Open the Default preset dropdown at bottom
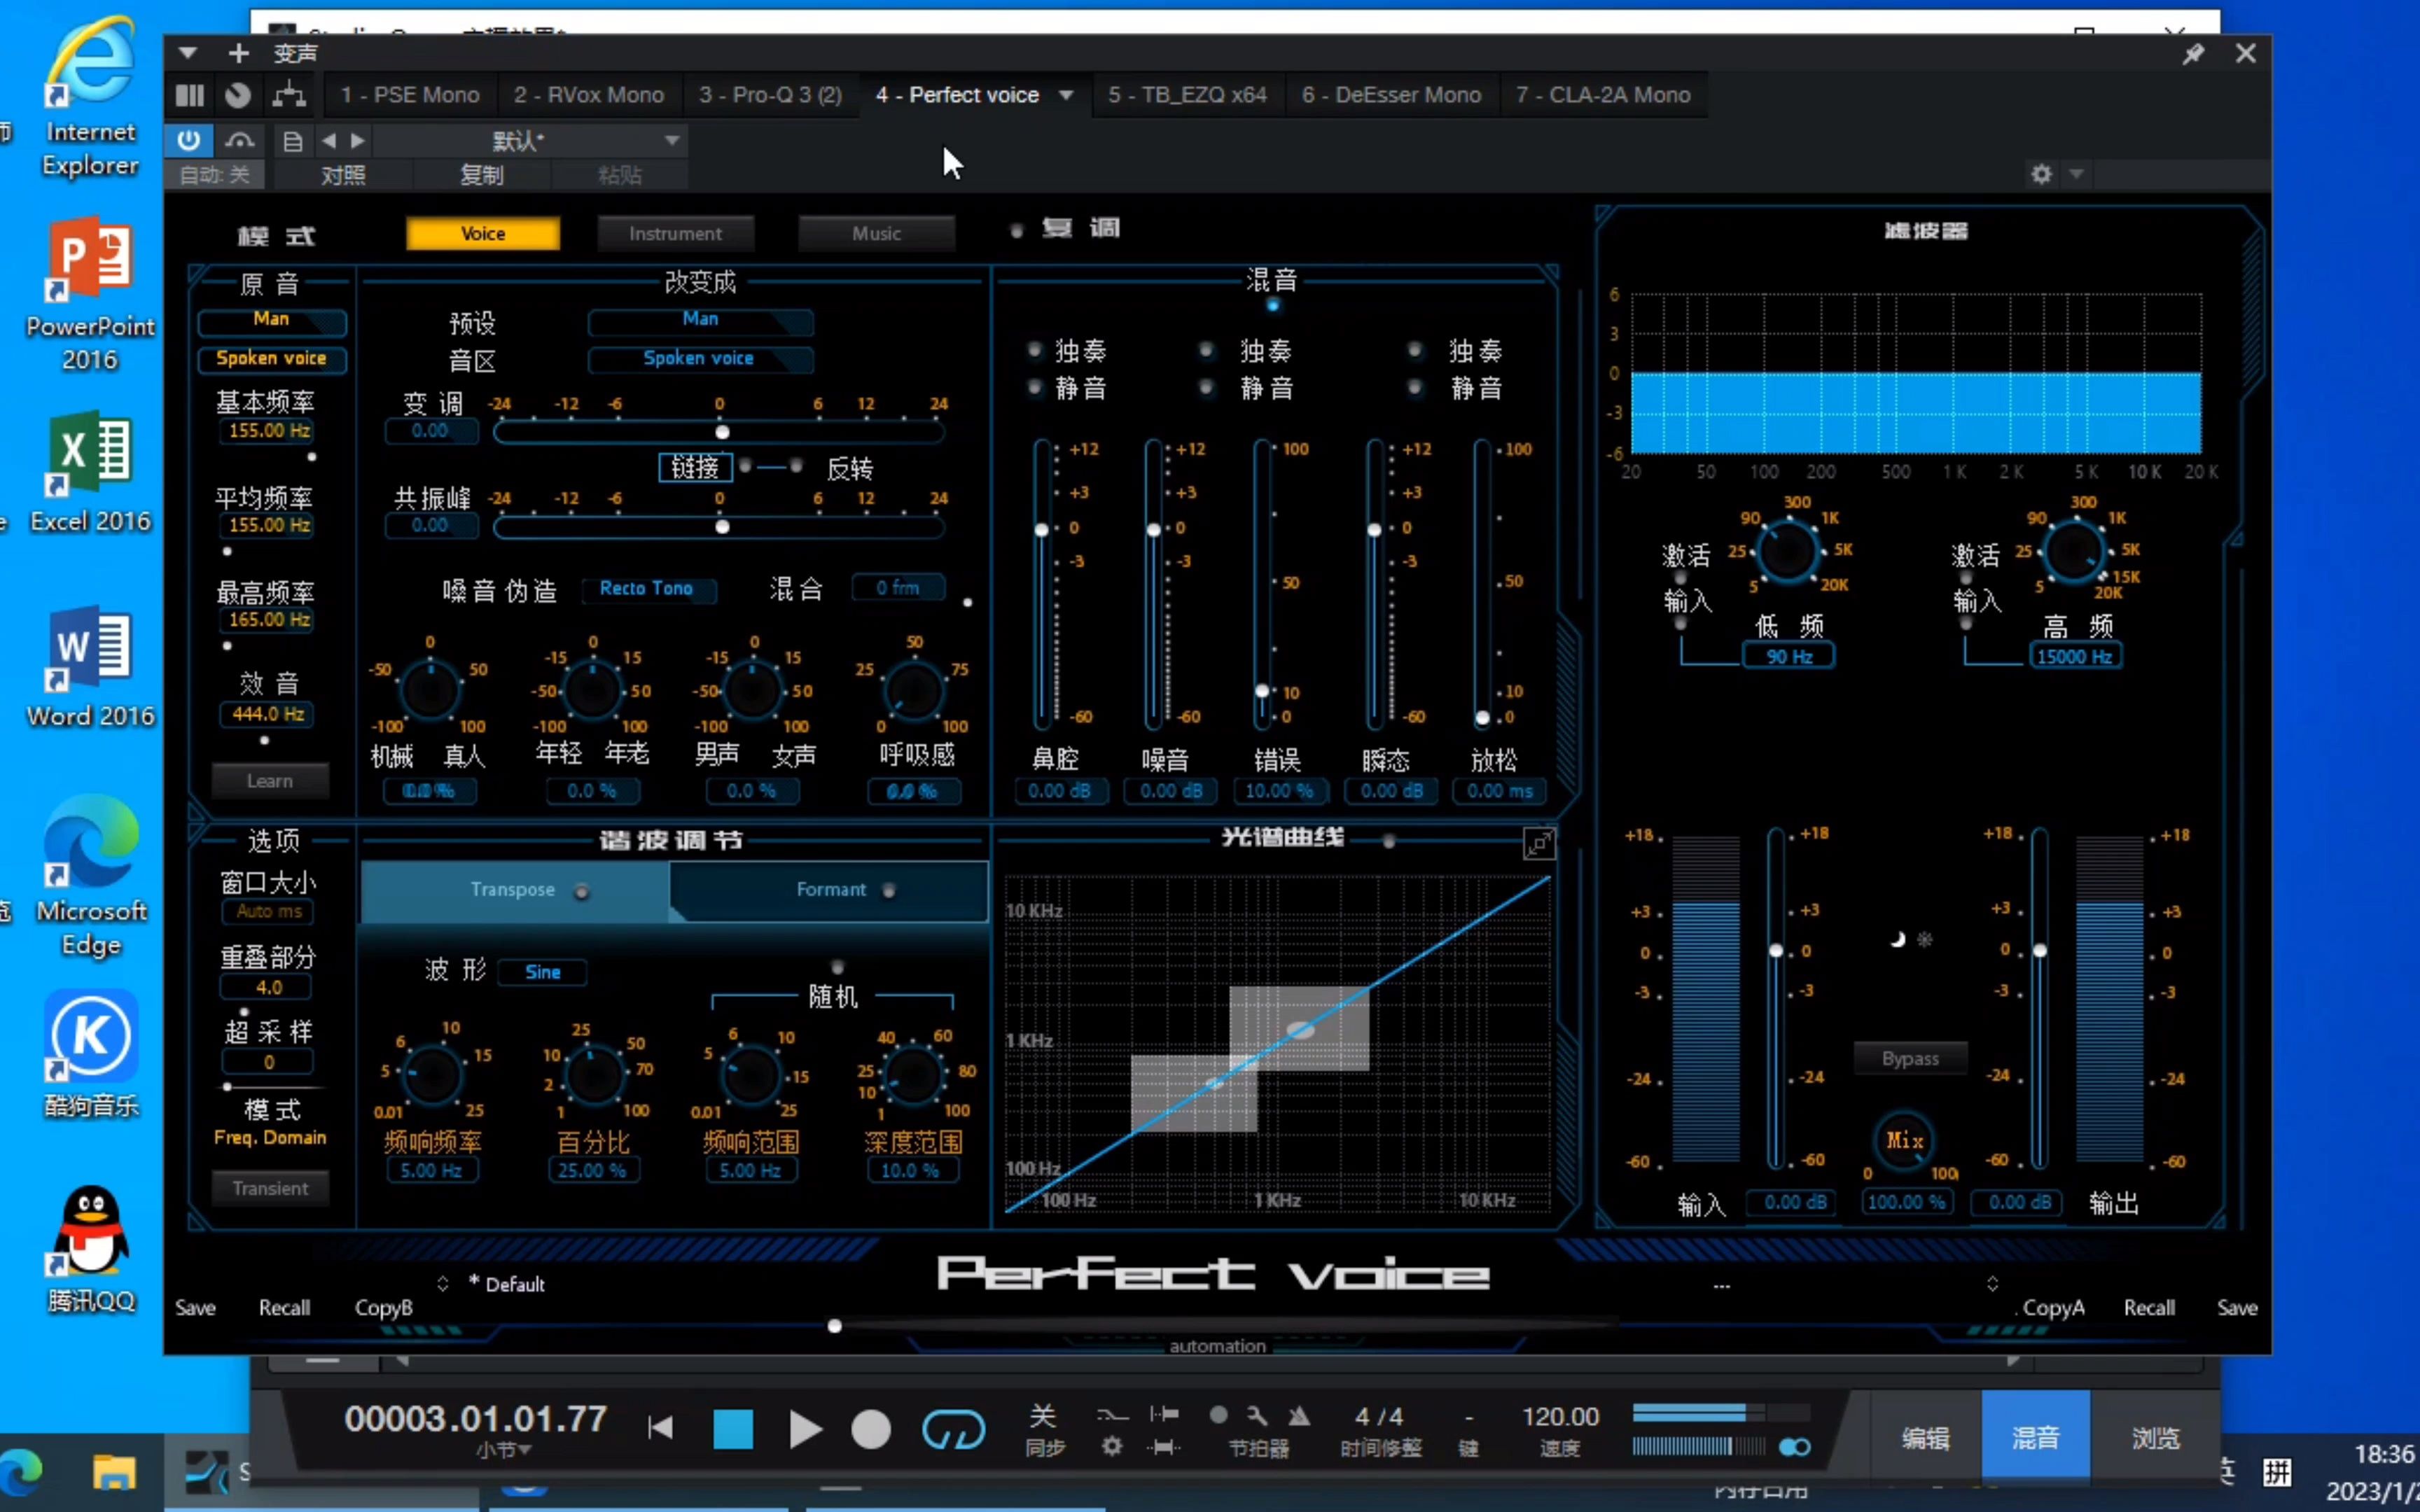 coord(514,1284)
